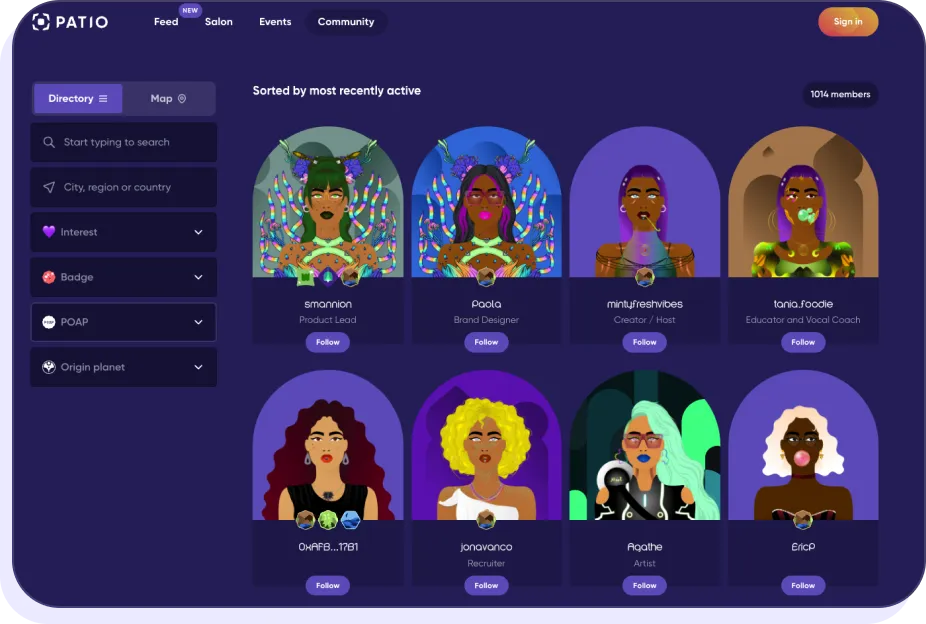Open Paola's avatar thumbnail
Screen dimensions: 926x624
click(486, 201)
